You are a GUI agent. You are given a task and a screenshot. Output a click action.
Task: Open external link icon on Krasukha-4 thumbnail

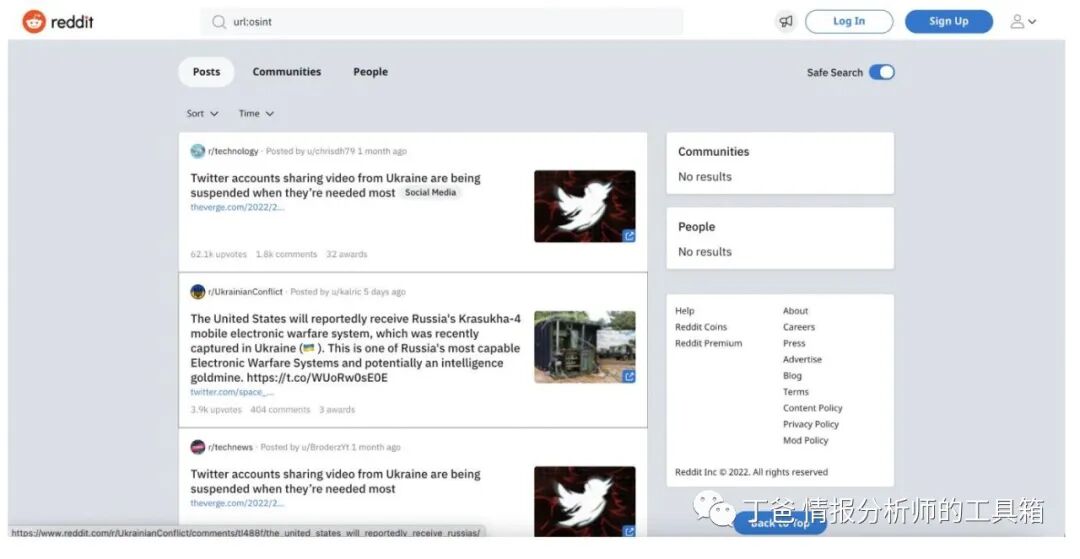(629, 377)
